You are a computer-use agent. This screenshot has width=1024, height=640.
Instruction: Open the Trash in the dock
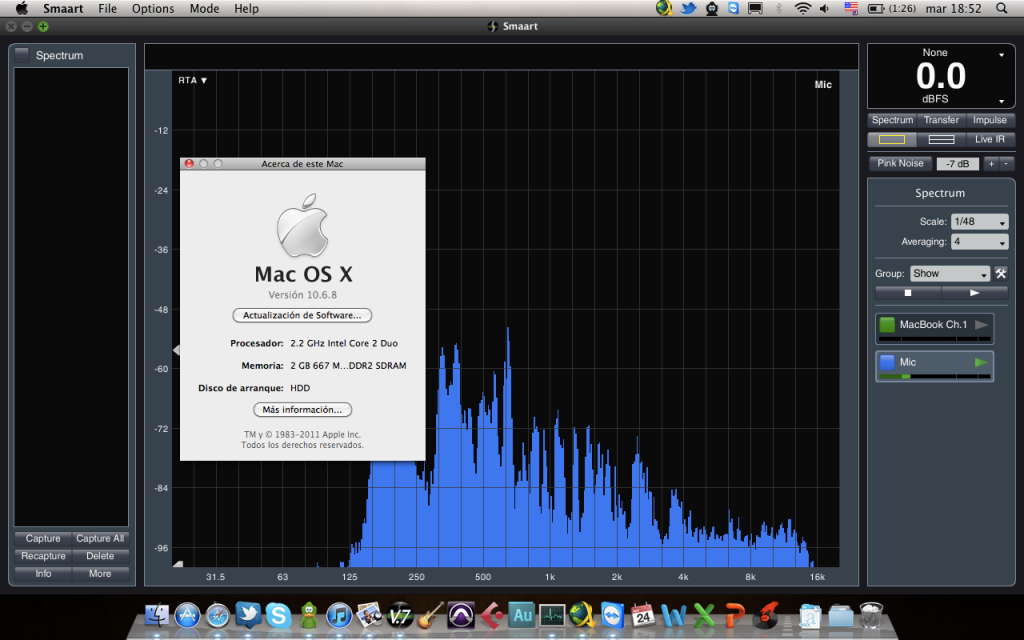click(x=871, y=615)
